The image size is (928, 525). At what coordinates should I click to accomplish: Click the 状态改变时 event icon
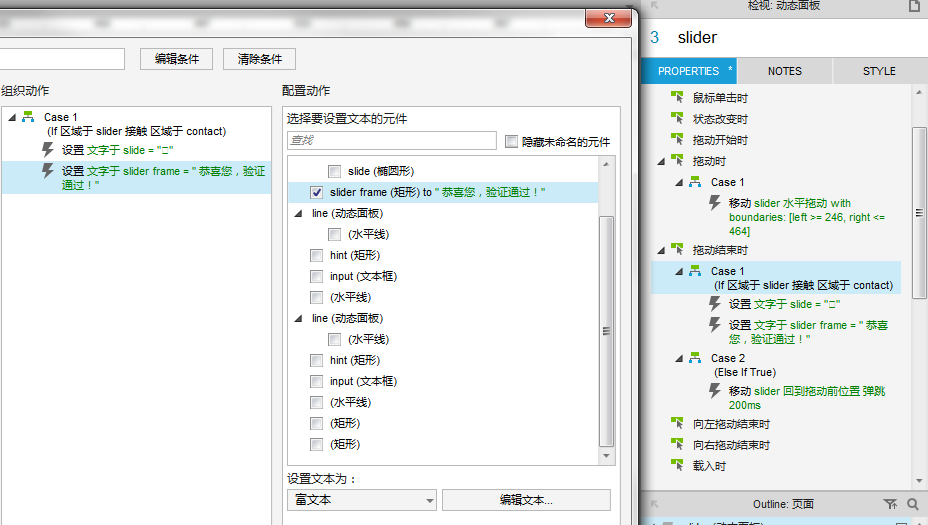(678, 119)
